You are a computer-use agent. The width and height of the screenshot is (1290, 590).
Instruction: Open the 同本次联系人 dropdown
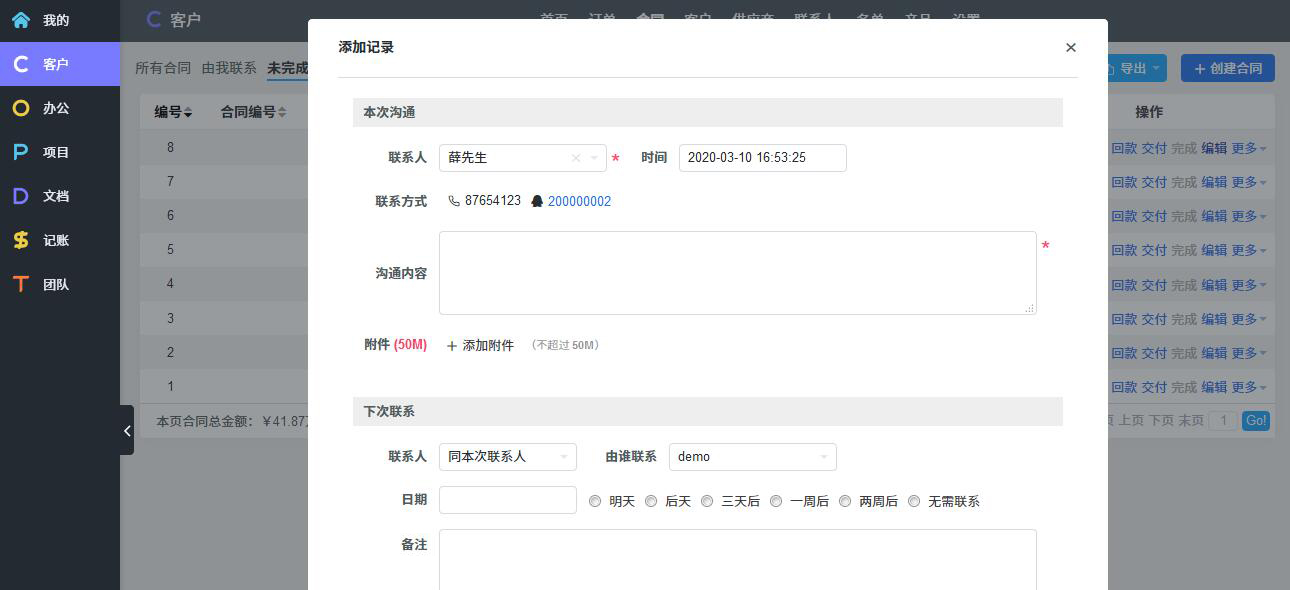click(x=508, y=457)
